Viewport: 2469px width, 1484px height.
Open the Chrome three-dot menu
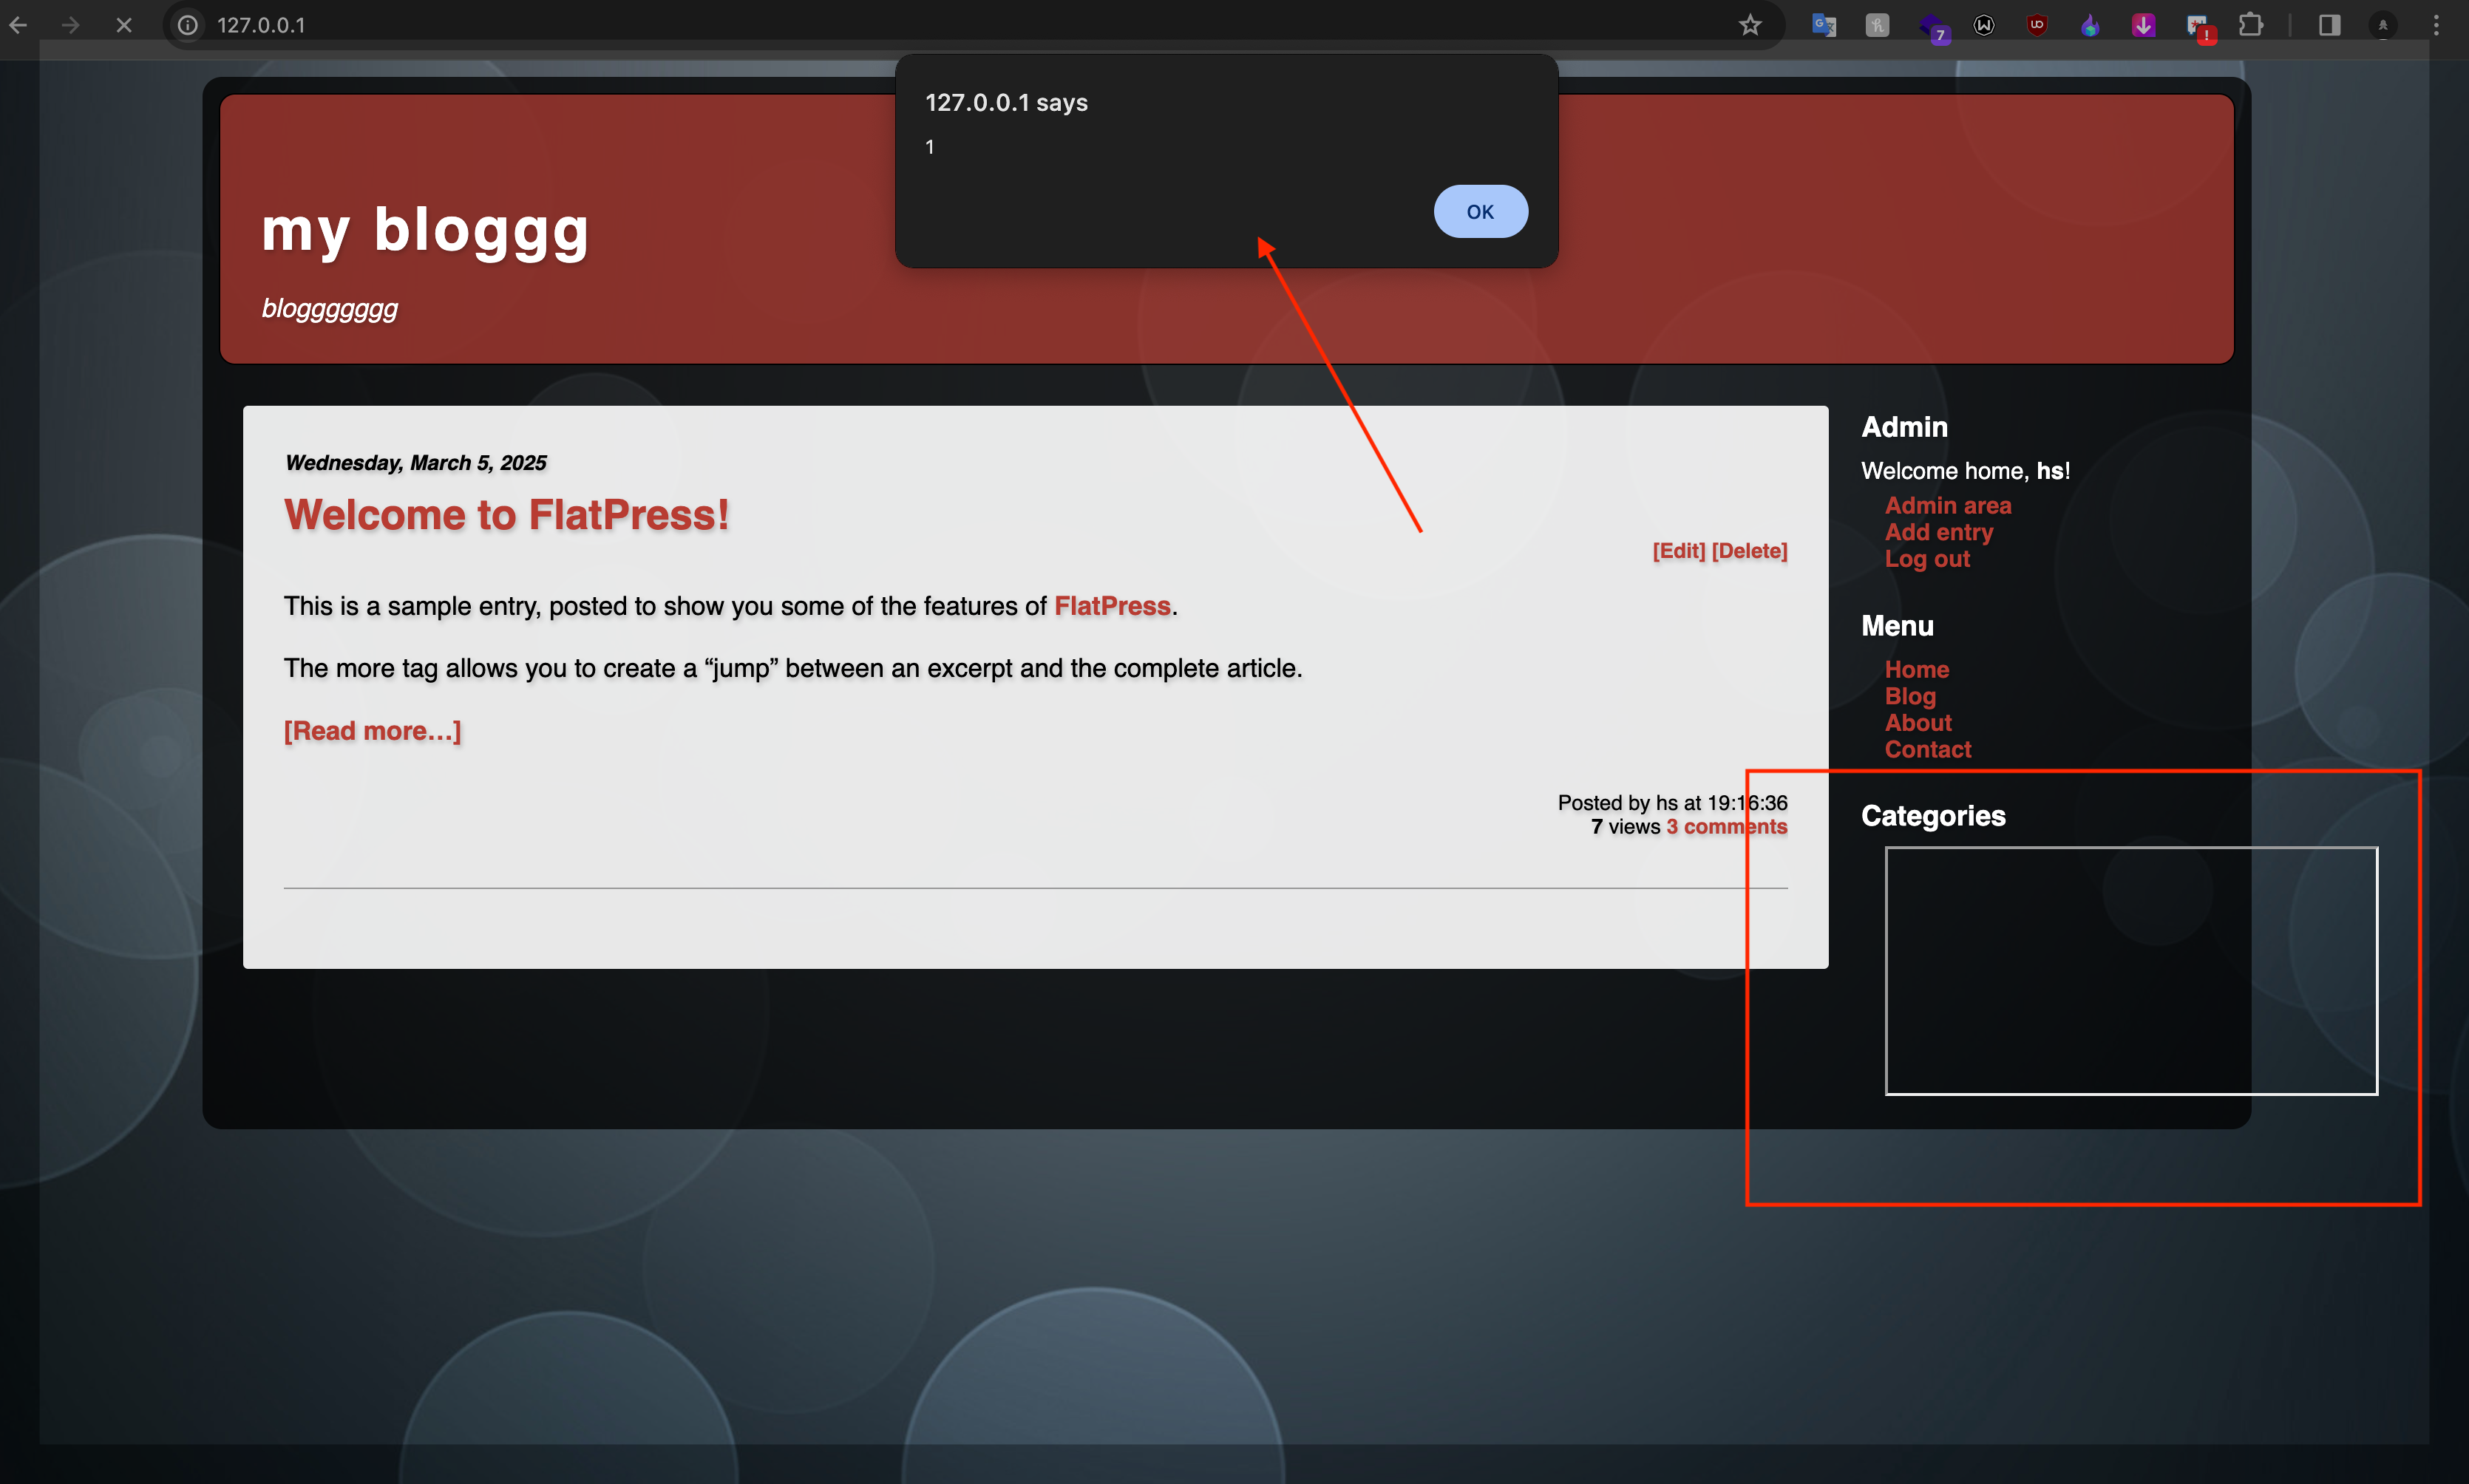point(2436,25)
